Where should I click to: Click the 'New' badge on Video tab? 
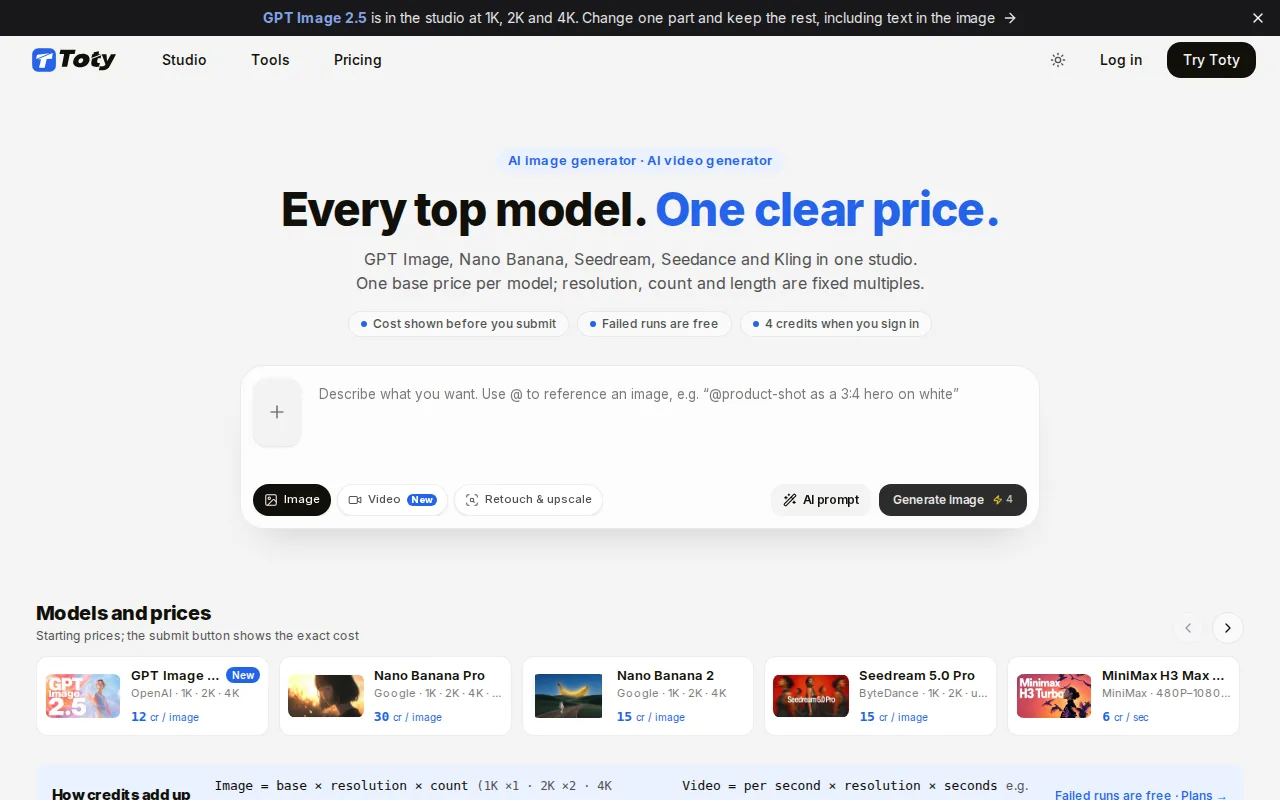[x=422, y=500]
